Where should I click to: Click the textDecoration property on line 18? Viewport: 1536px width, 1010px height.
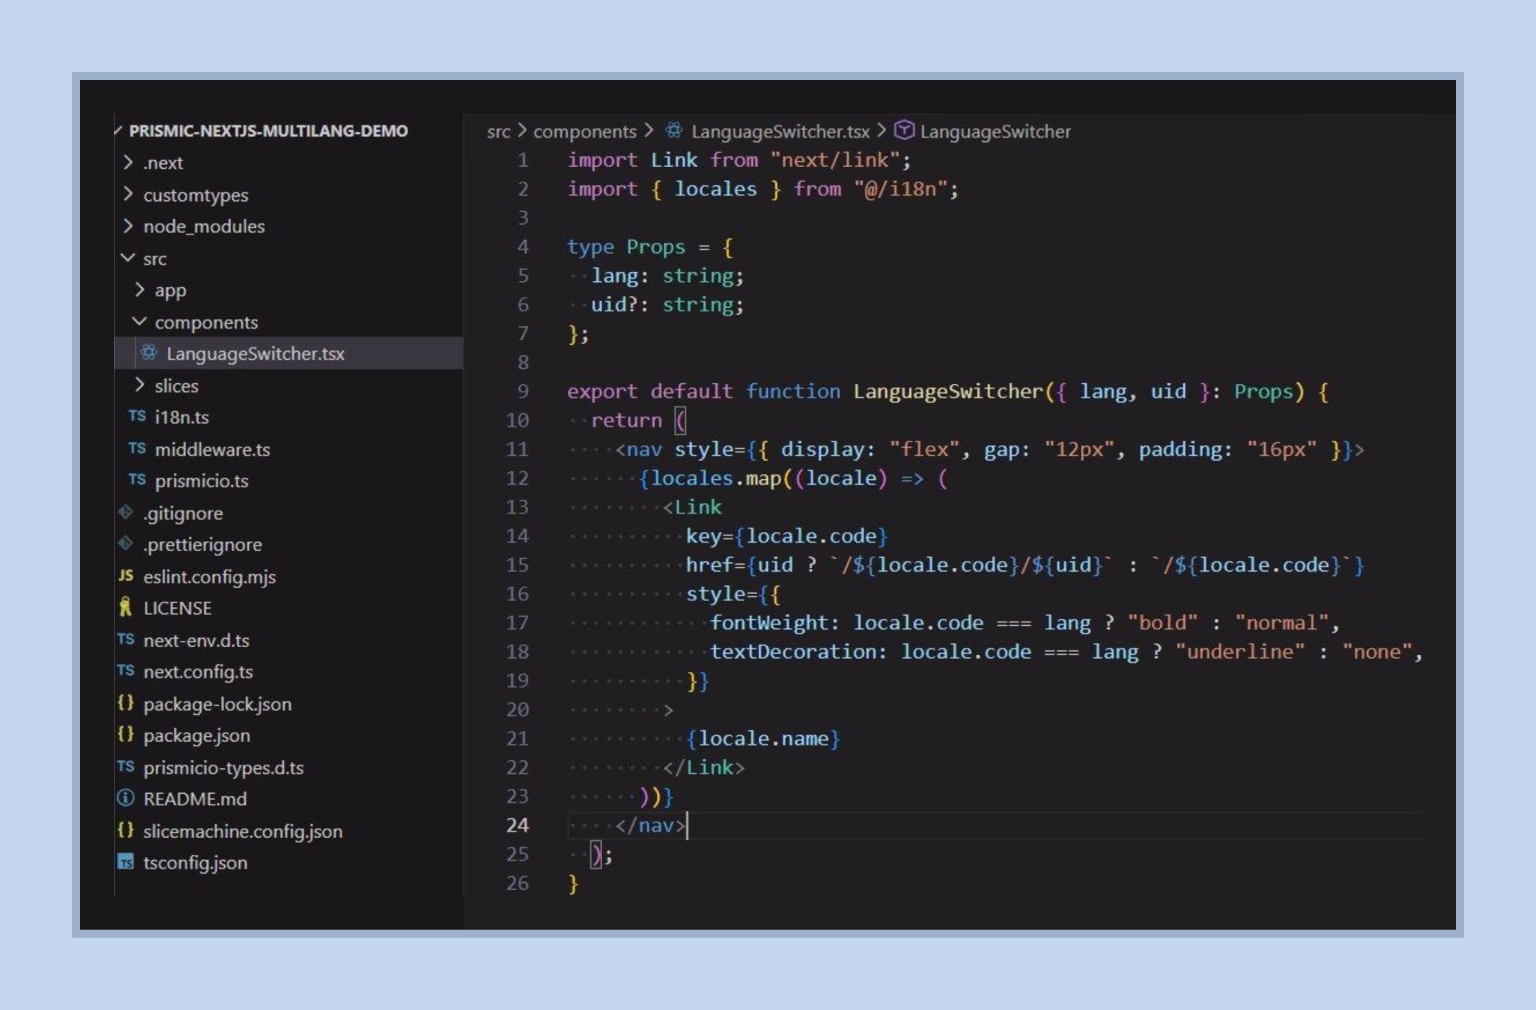click(x=792, y=652)
